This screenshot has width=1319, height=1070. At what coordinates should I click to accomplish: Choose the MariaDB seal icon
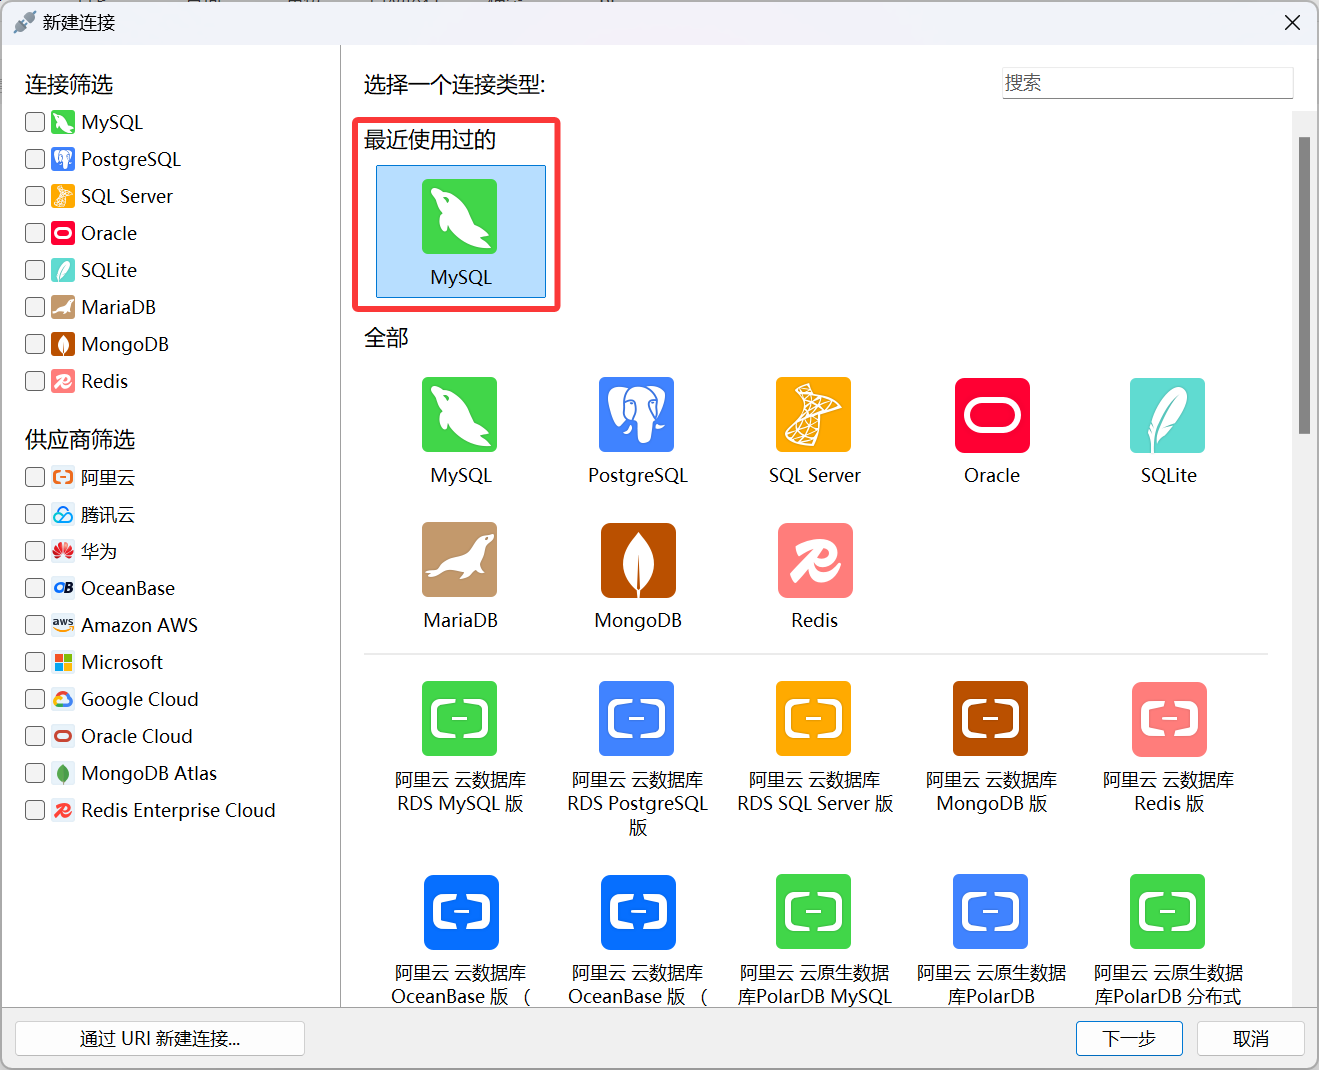[x=460, y=560]
